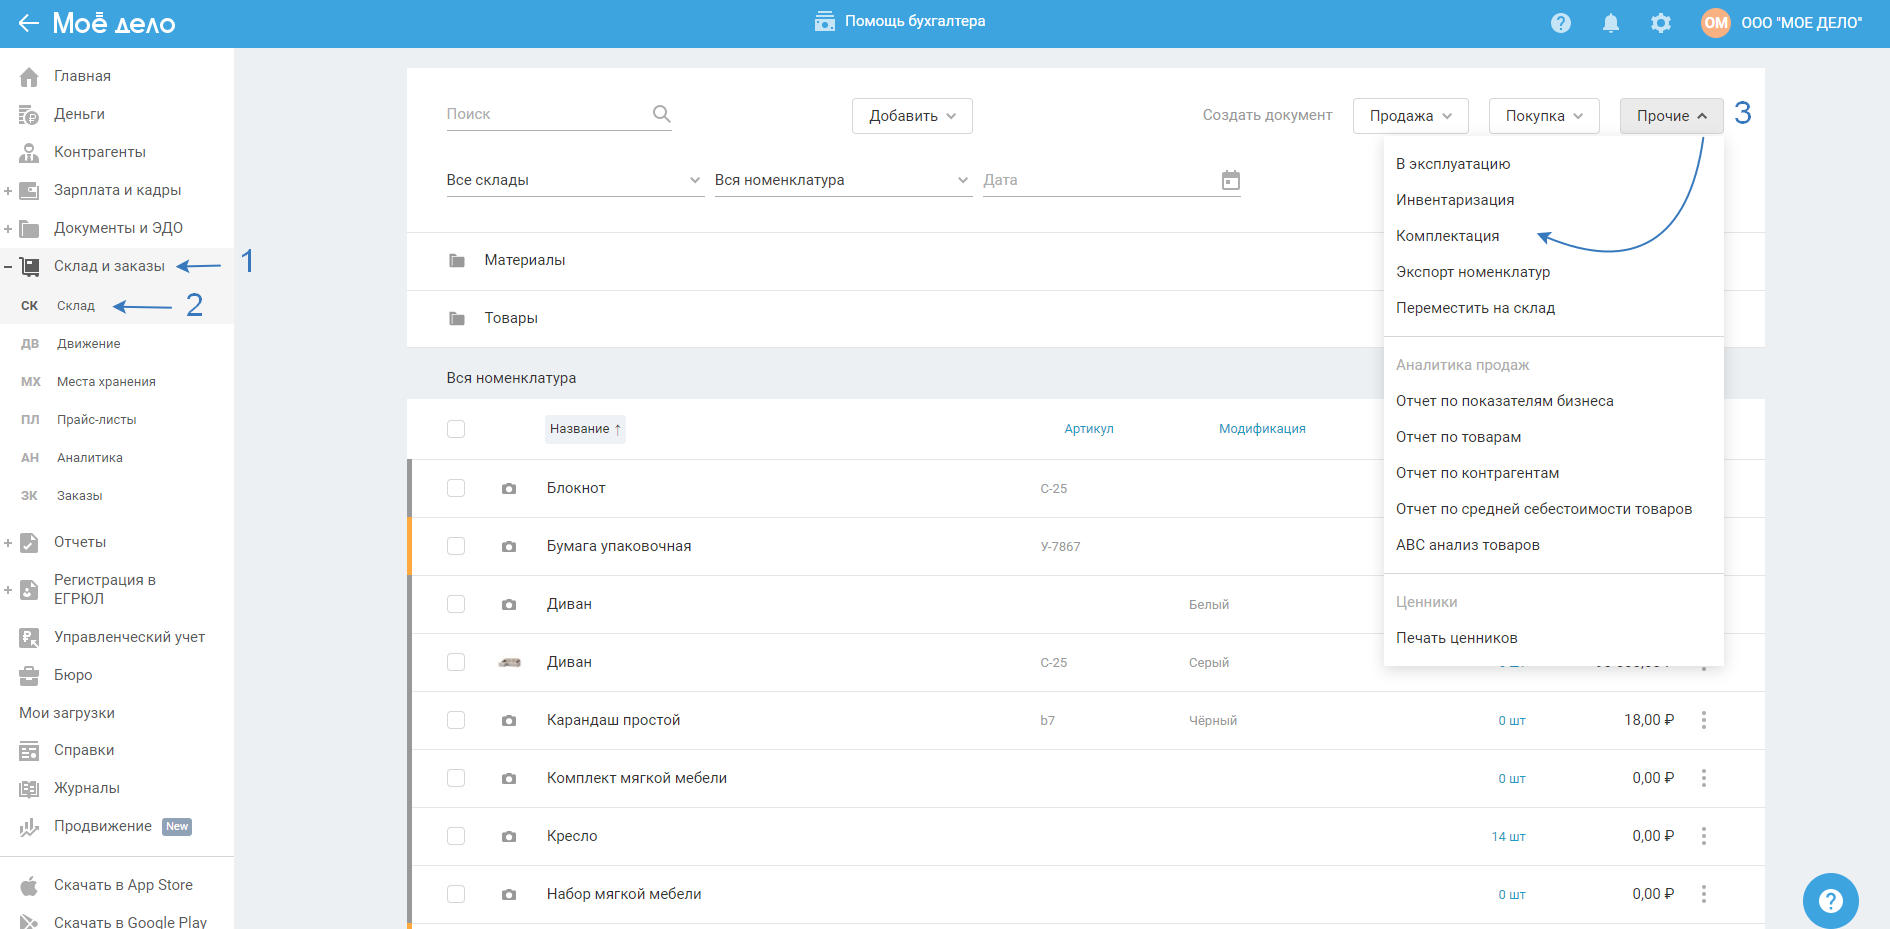Open settings via the gear icon

coord(1660,23)
